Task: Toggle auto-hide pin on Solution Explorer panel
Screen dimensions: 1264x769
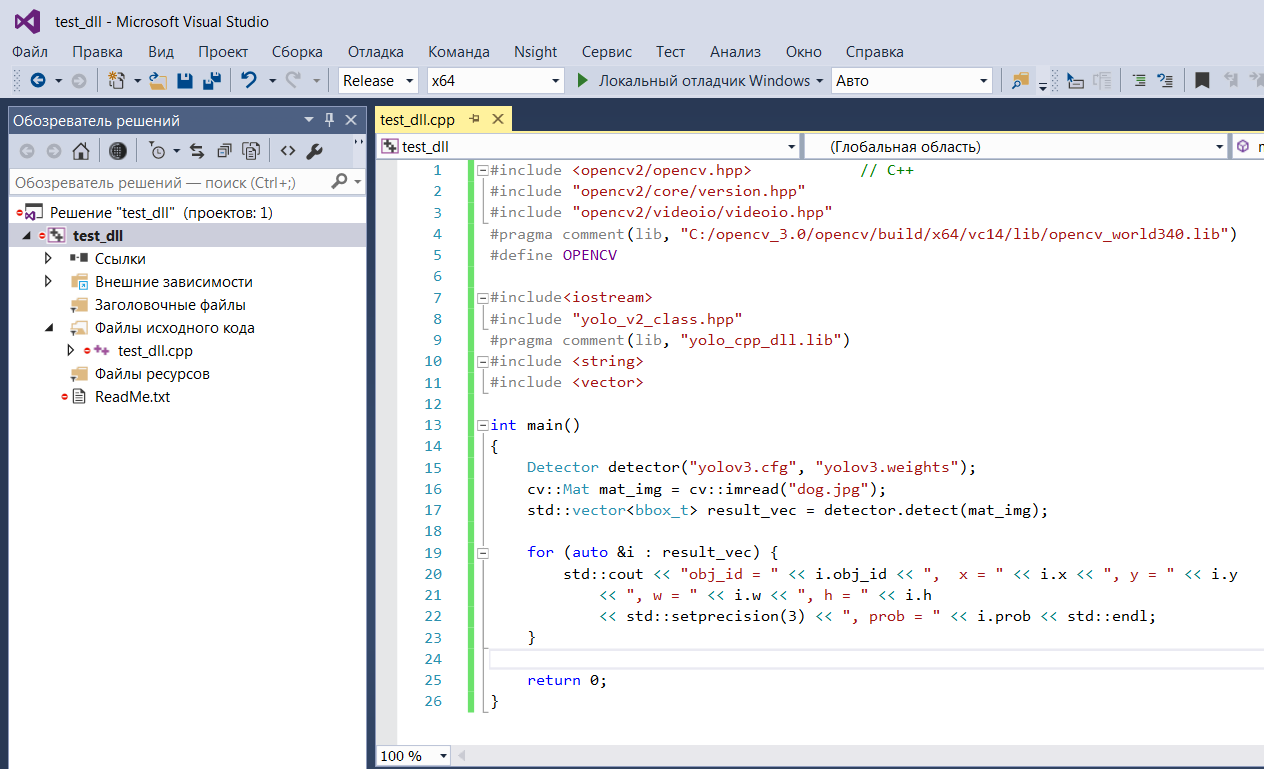Action: (330, 120)
